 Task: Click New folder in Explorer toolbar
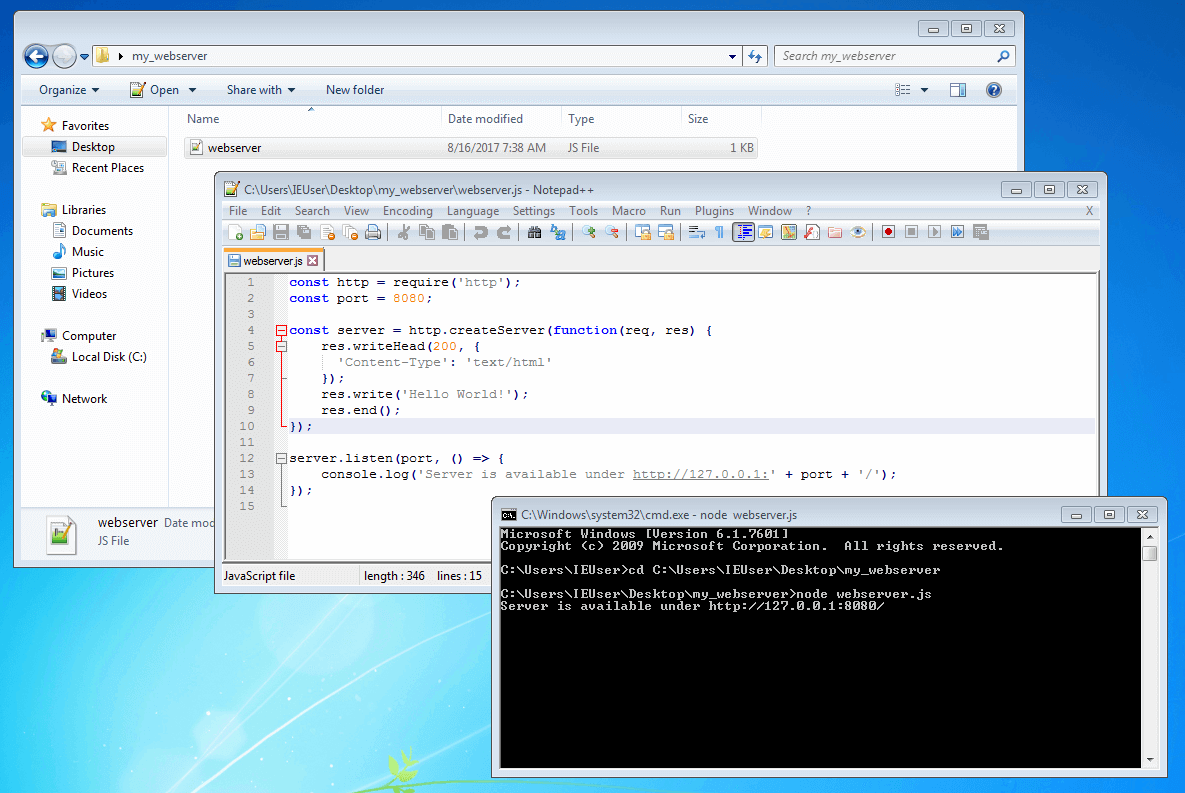pos(355,90)
